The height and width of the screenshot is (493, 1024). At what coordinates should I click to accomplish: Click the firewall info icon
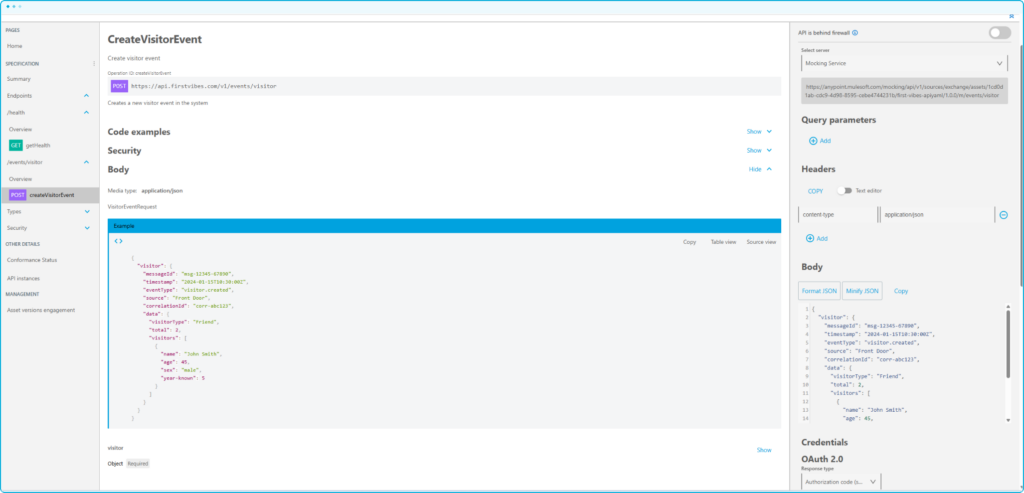click(855, 33)
